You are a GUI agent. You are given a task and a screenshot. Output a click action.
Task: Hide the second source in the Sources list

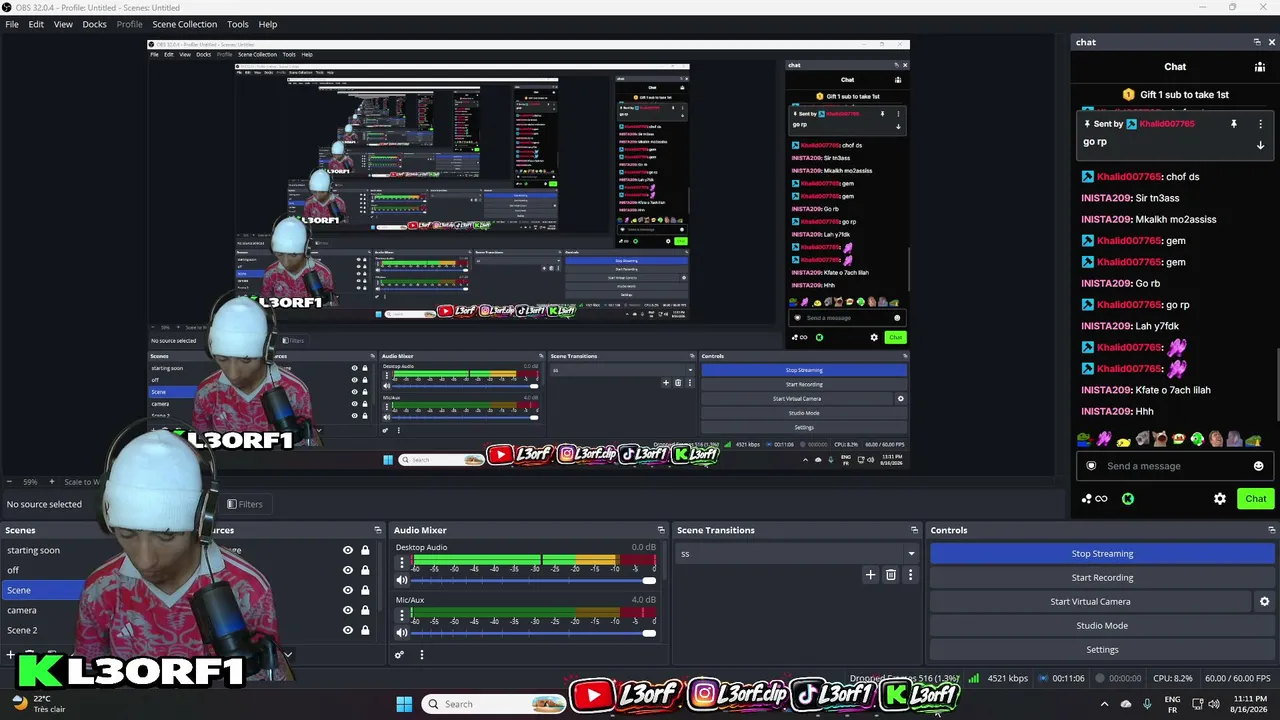348,570
